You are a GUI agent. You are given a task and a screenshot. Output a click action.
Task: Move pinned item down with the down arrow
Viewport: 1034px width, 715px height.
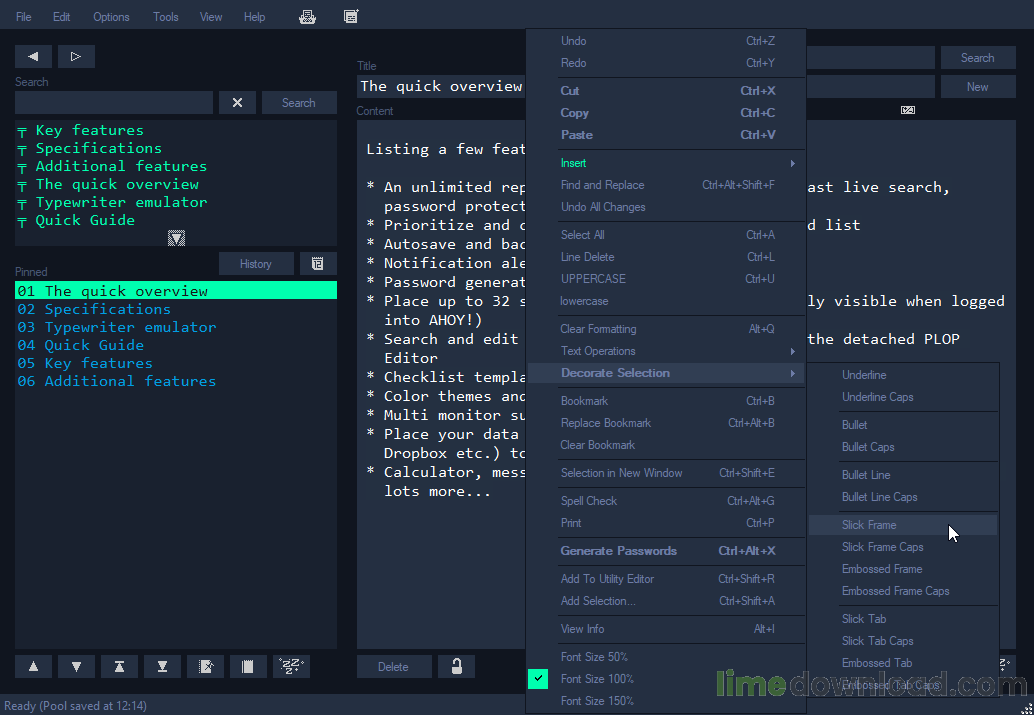[76, 667]
